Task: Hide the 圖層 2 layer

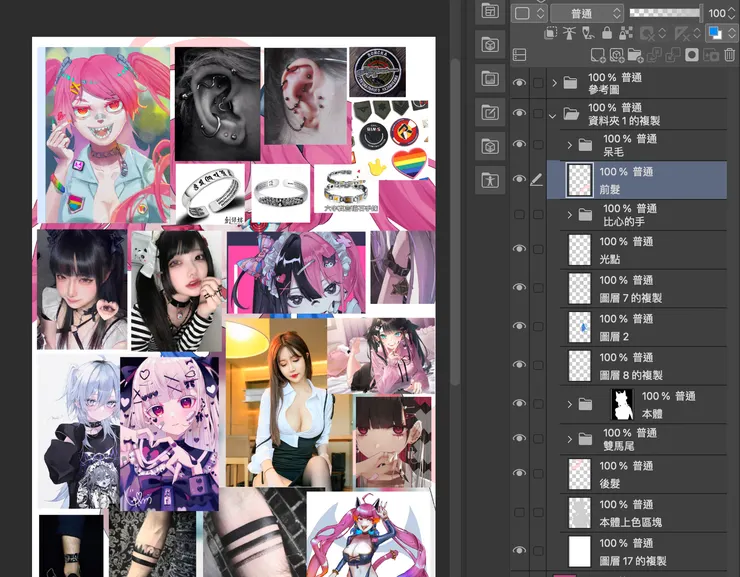Action: click(519, 326)
